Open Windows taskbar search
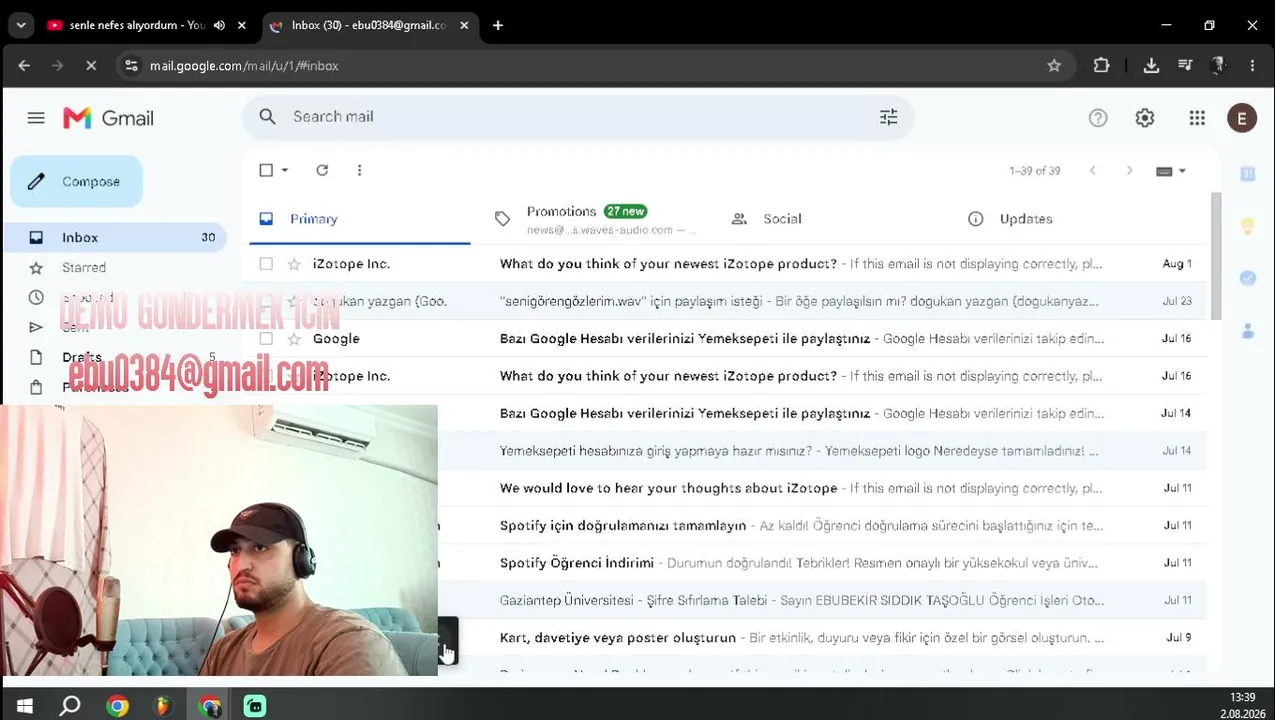Screen dimensions: 1275x720 pyautogui.click(x=70, y=706)
